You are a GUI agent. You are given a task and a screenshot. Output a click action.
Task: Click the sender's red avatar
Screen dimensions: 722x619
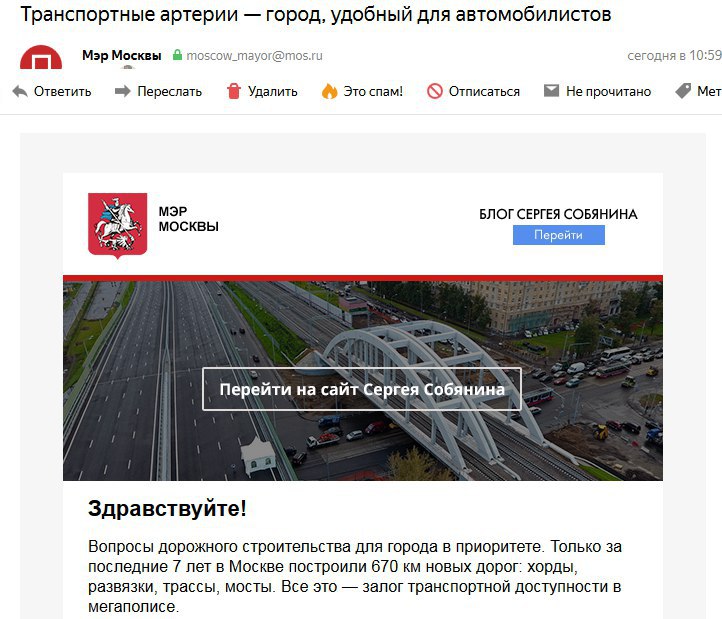tap(41, 57)
